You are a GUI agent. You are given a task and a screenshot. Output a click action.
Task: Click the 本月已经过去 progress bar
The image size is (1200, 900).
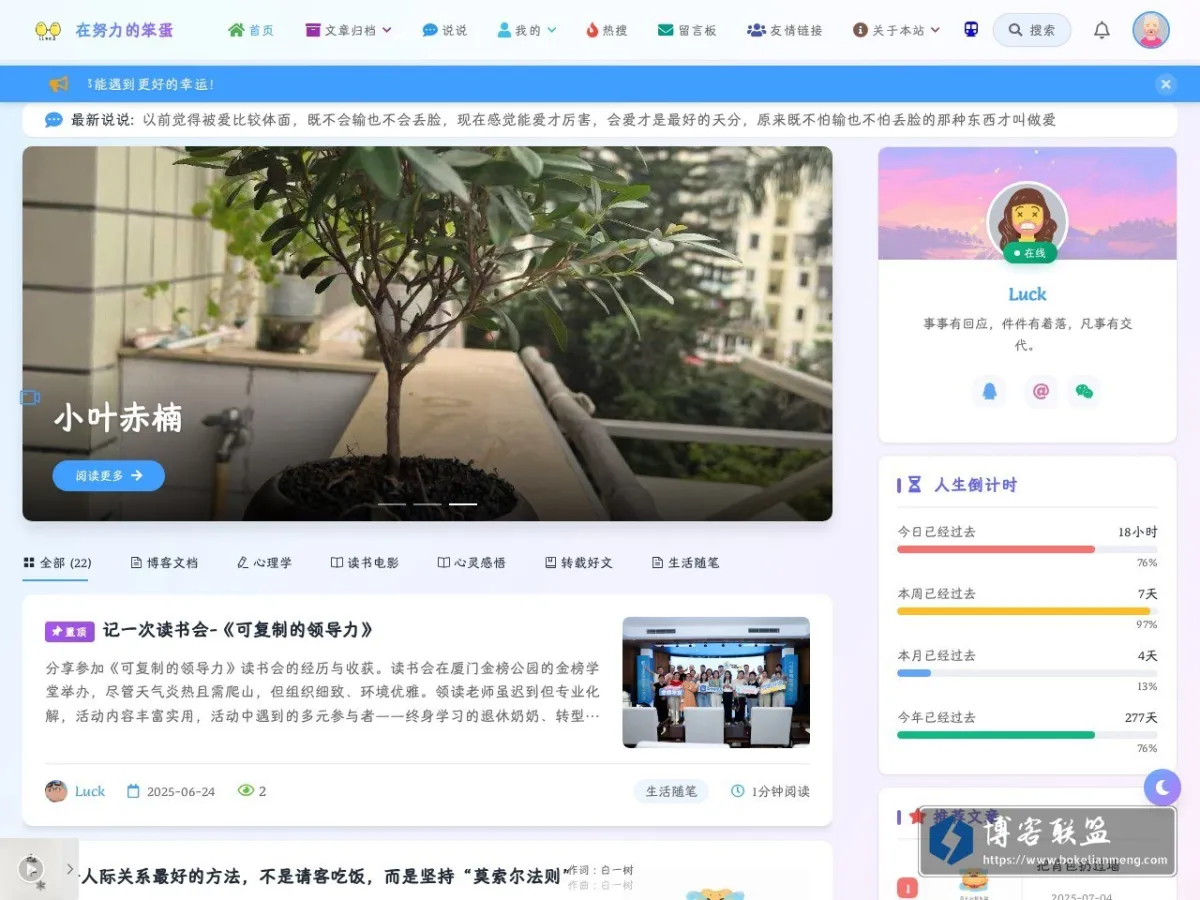point(1027,673)
